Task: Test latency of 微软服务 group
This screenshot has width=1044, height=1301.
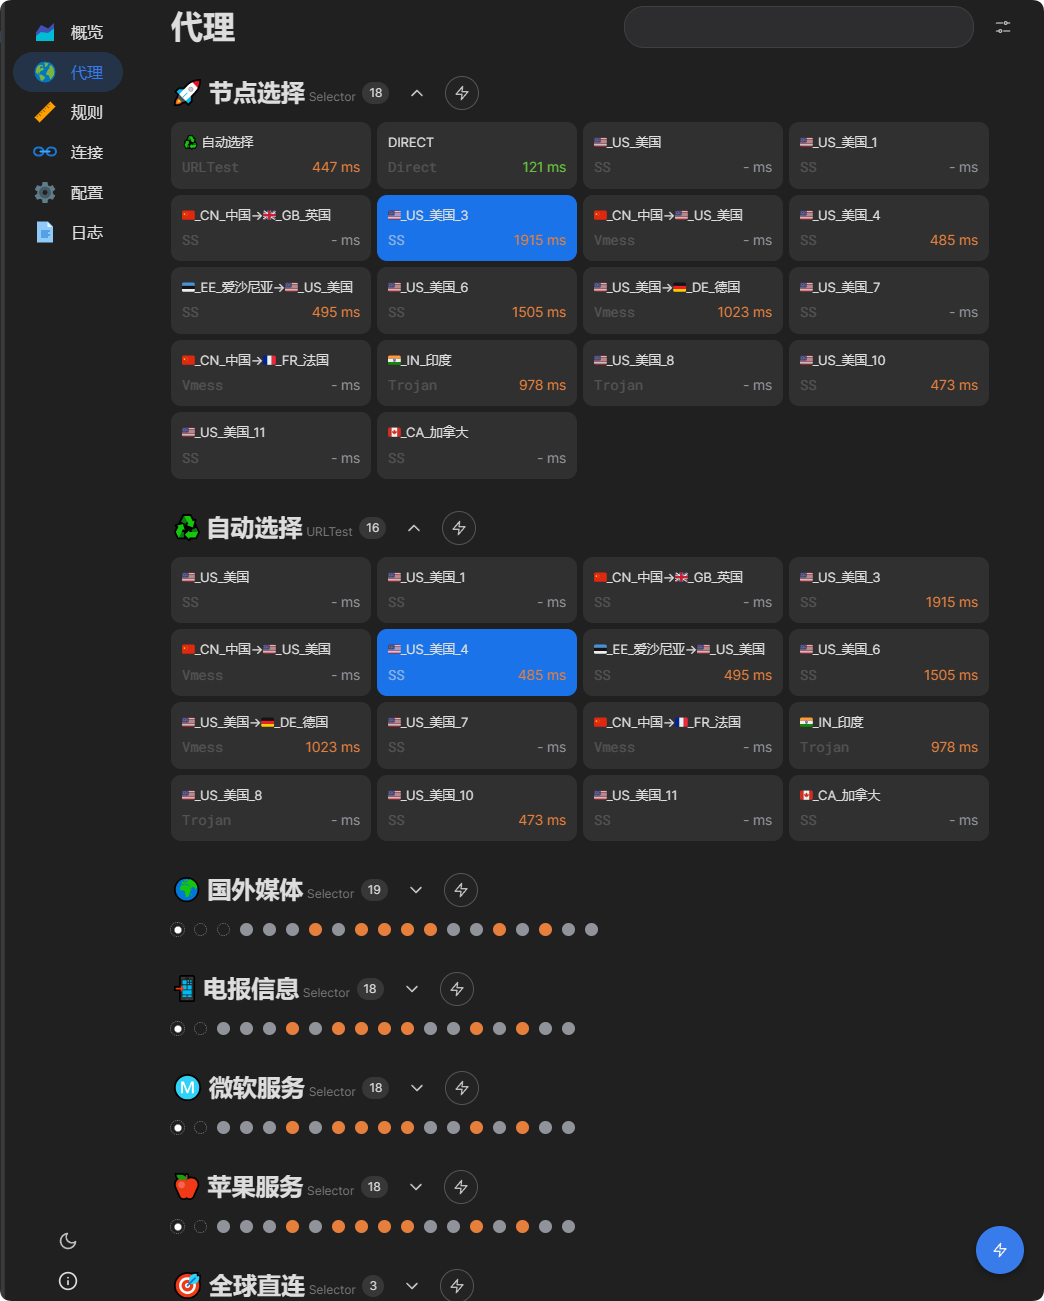Action: pos(461,1088)
